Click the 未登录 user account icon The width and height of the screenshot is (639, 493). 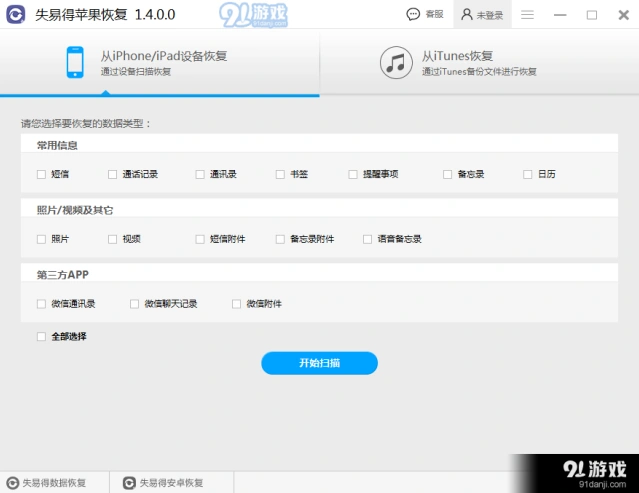coord(467,15)
